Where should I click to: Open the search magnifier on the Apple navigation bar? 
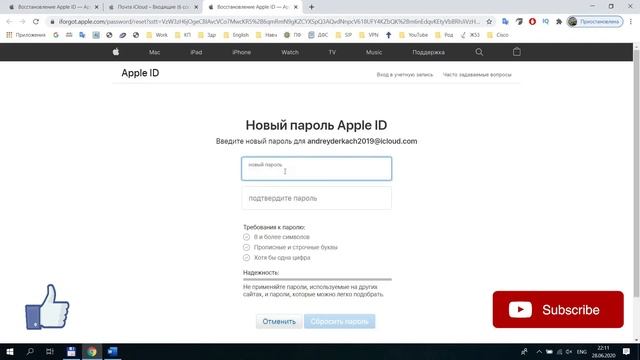[x=479, y=52]
